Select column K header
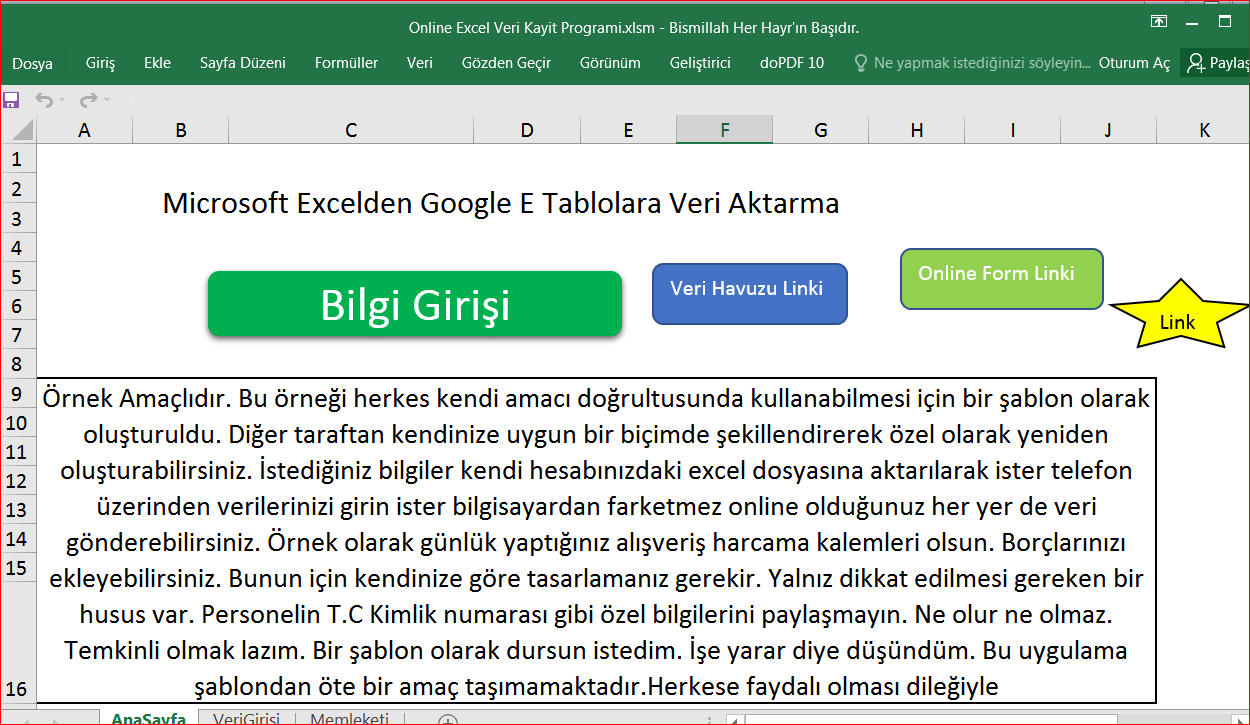Screen dimensions: 1250x725 (x=1203, y=130)
